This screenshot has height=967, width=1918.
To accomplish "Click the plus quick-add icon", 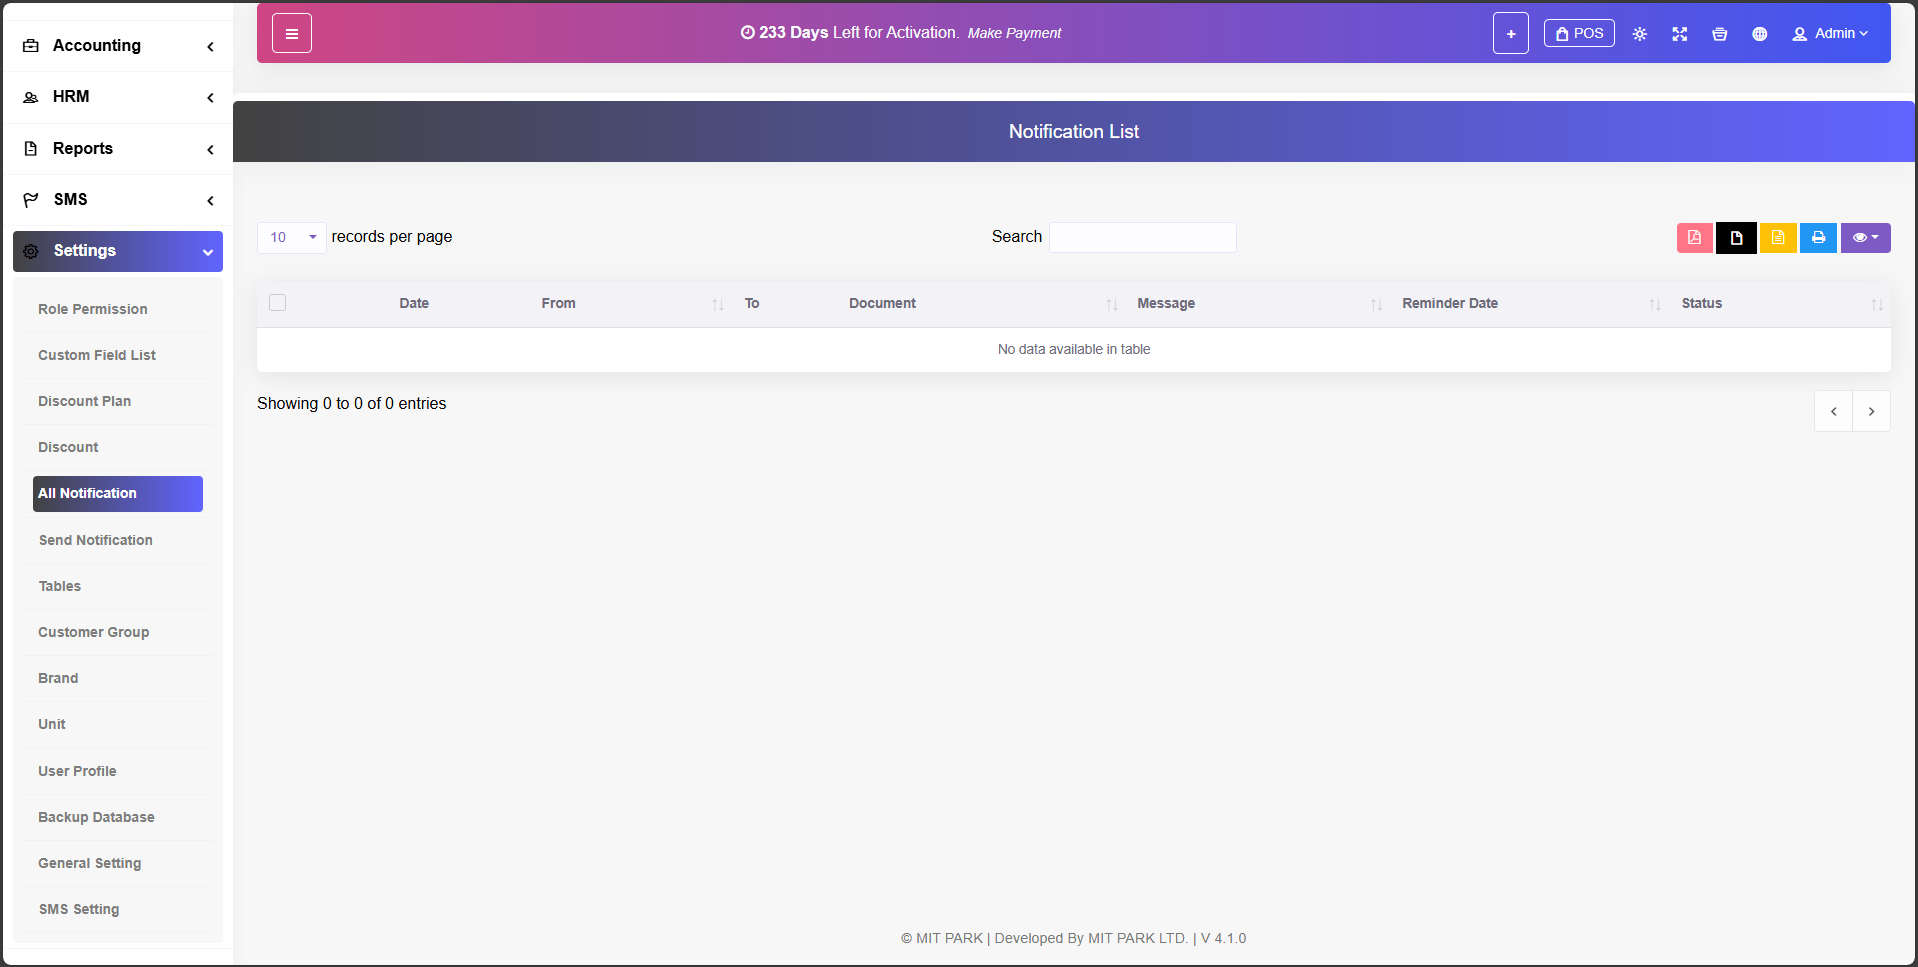I will [x=1510, y=33].
